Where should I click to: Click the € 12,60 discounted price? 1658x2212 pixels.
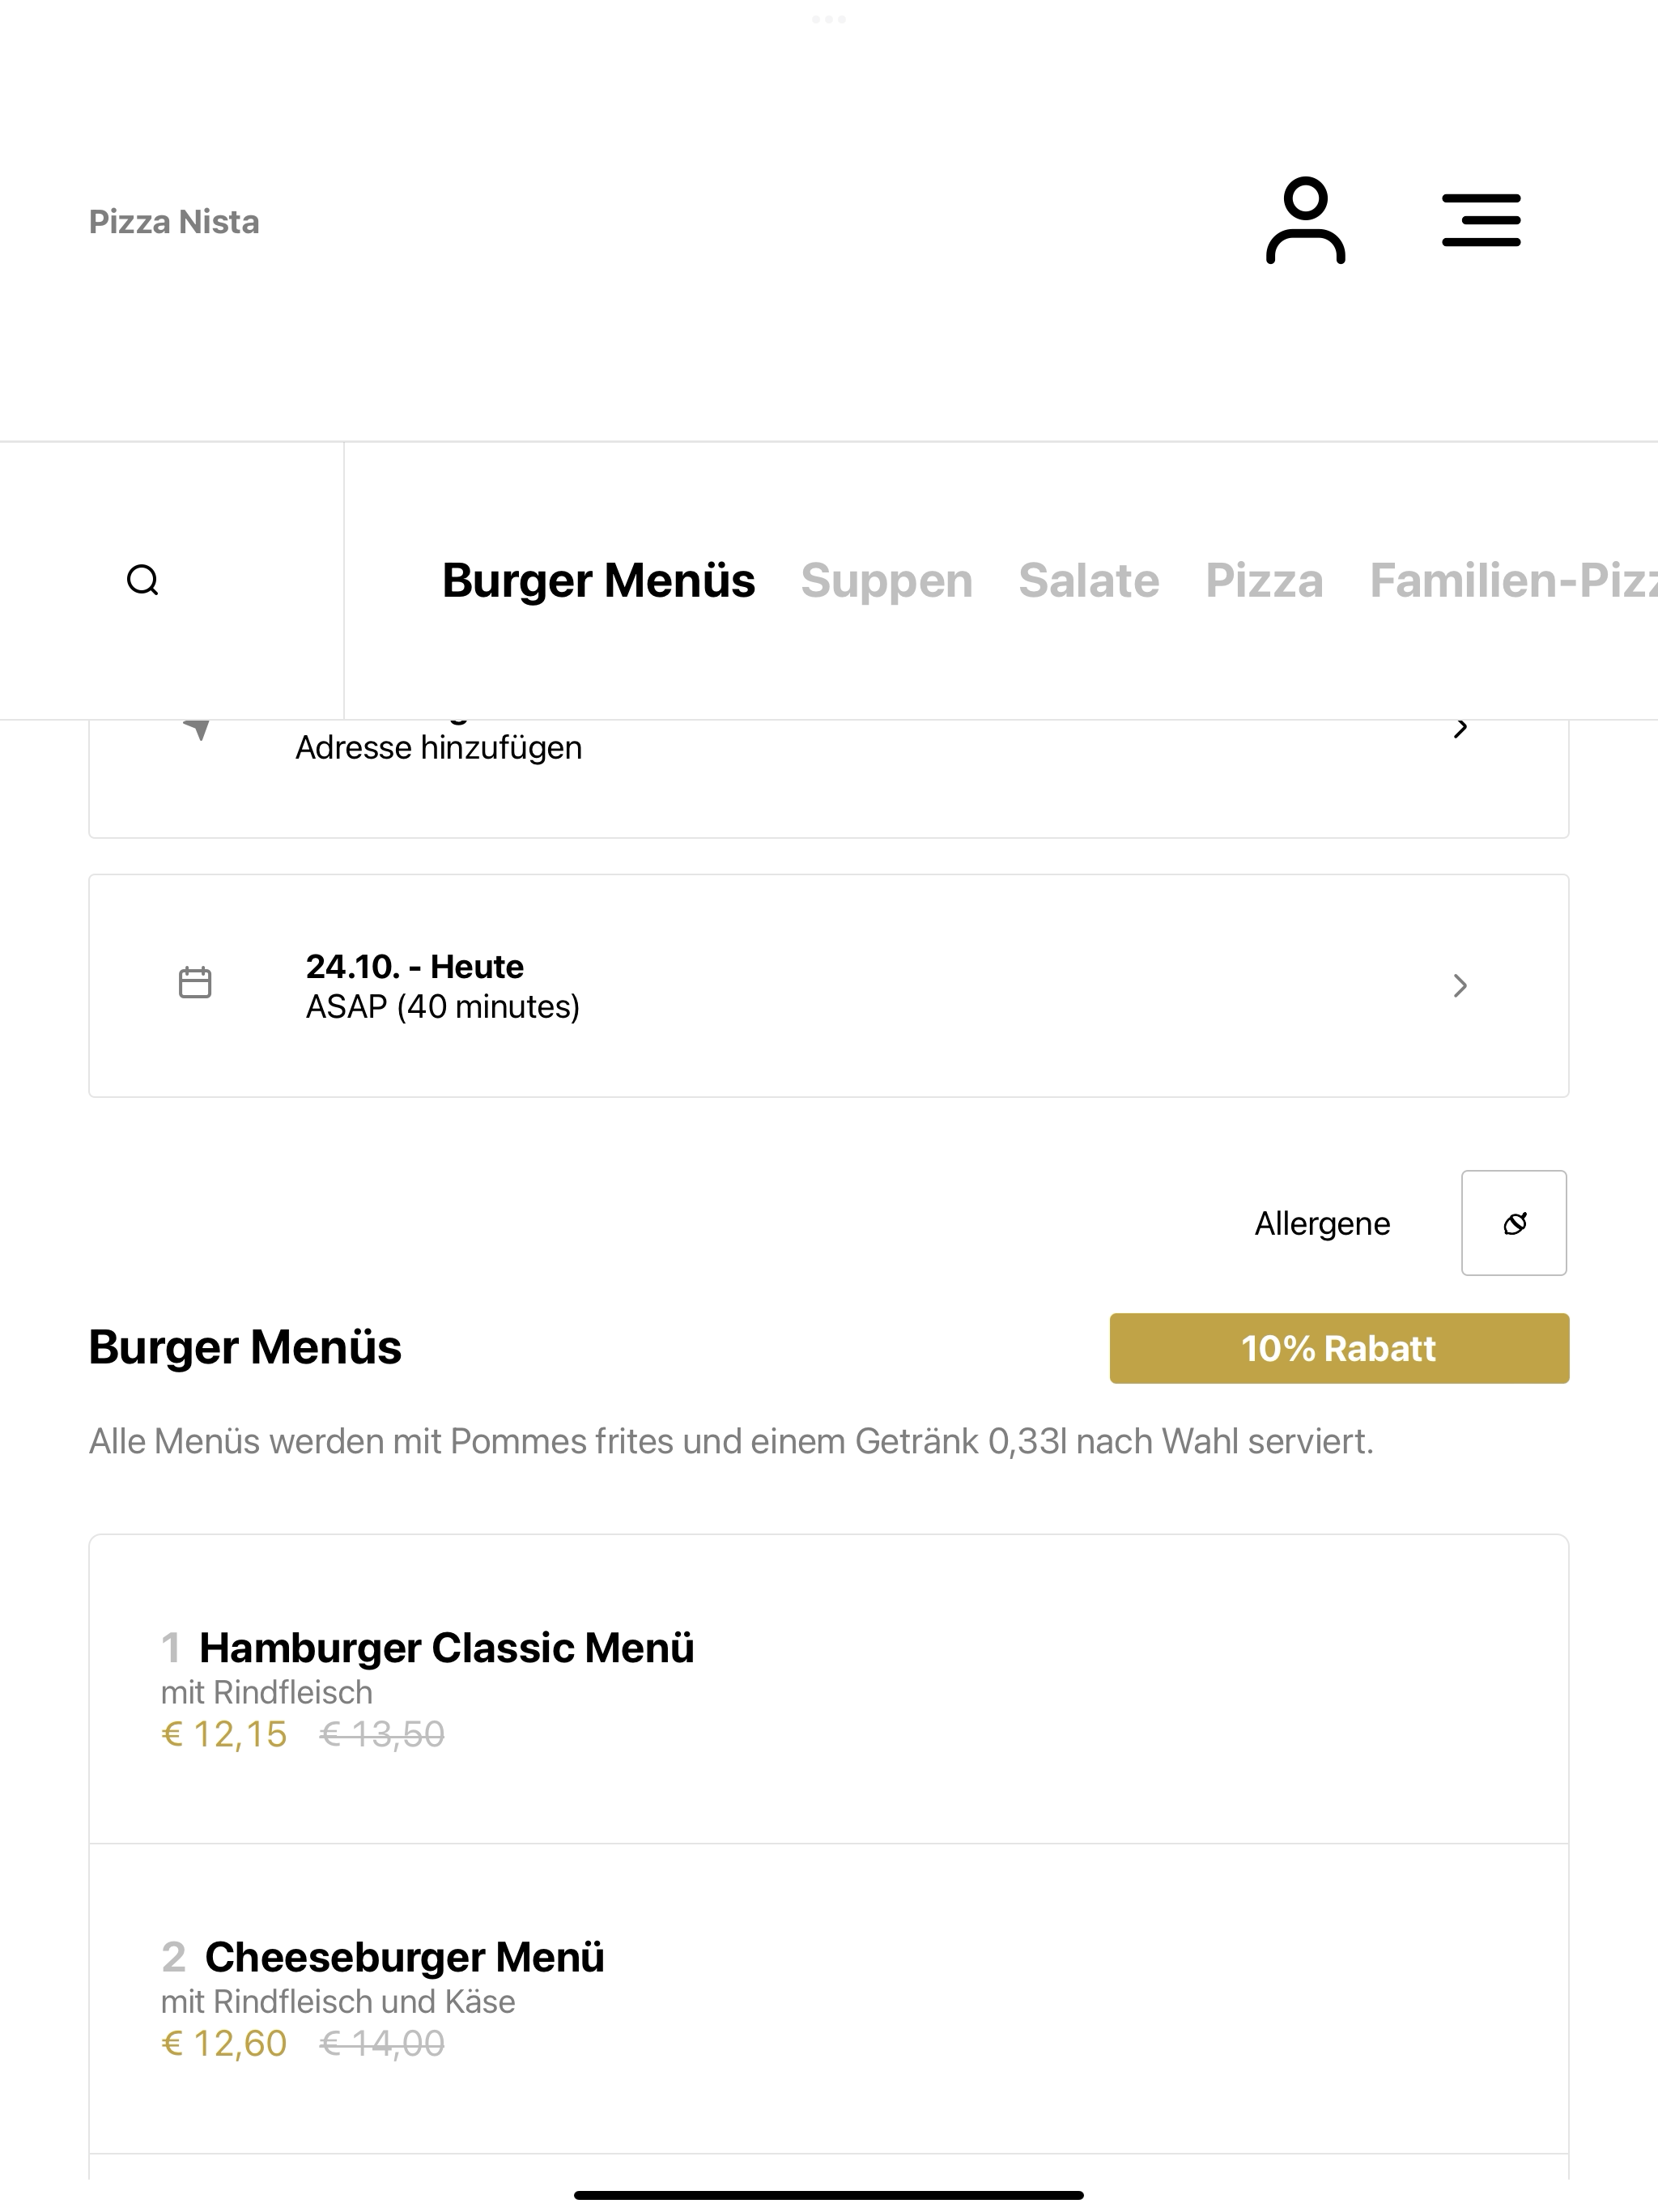pyautogui.click(x=224, y=2043)
